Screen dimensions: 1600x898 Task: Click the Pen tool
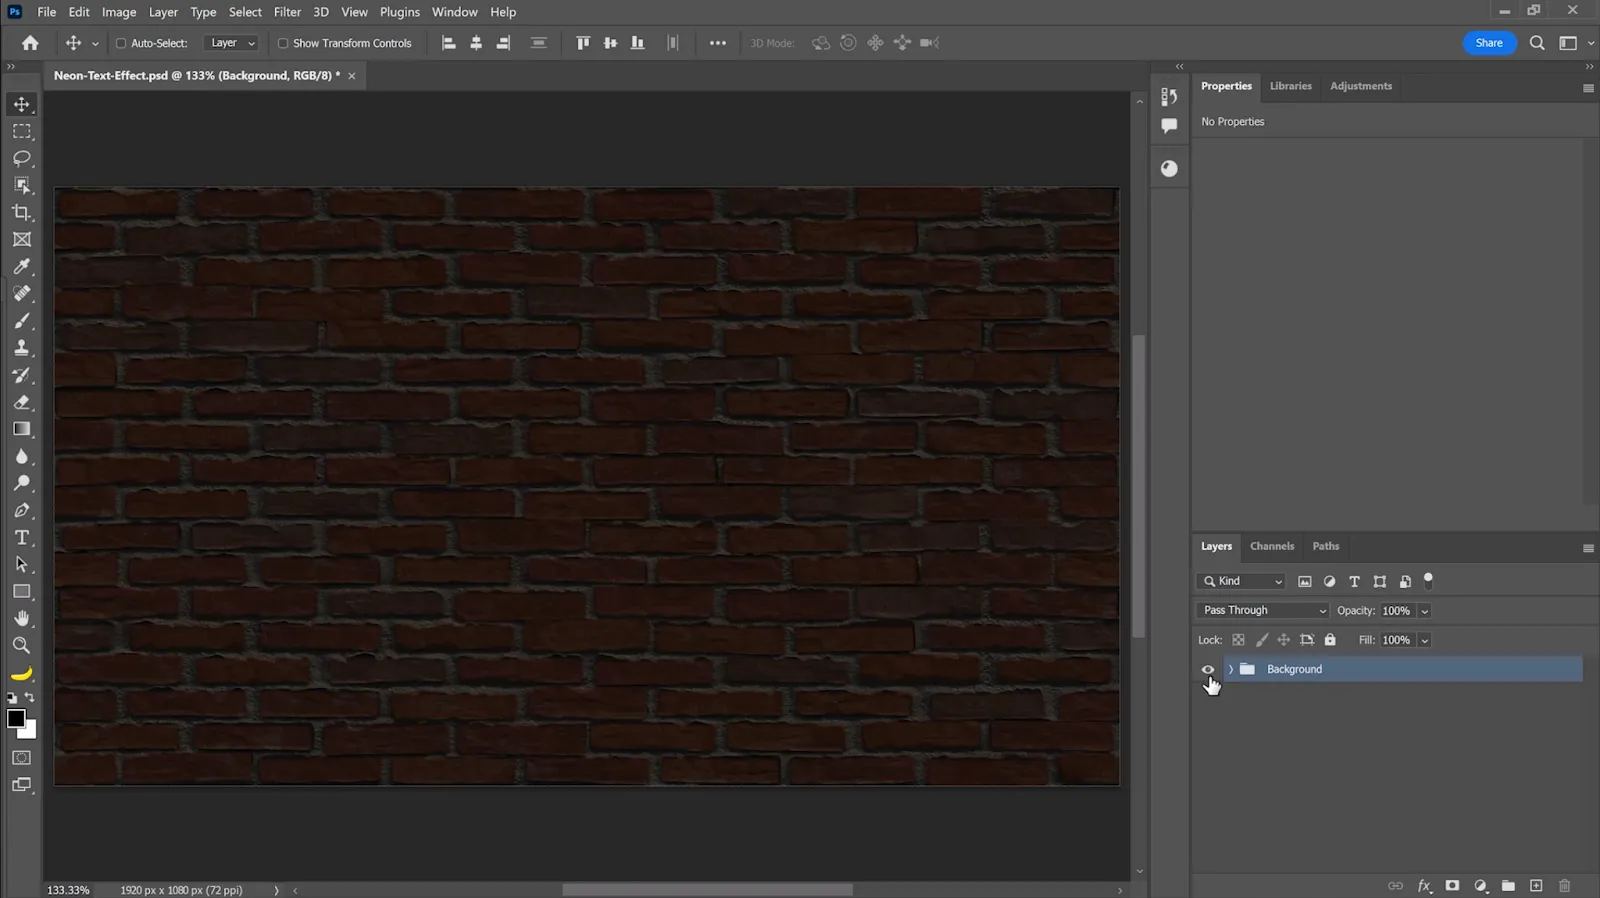22,511
